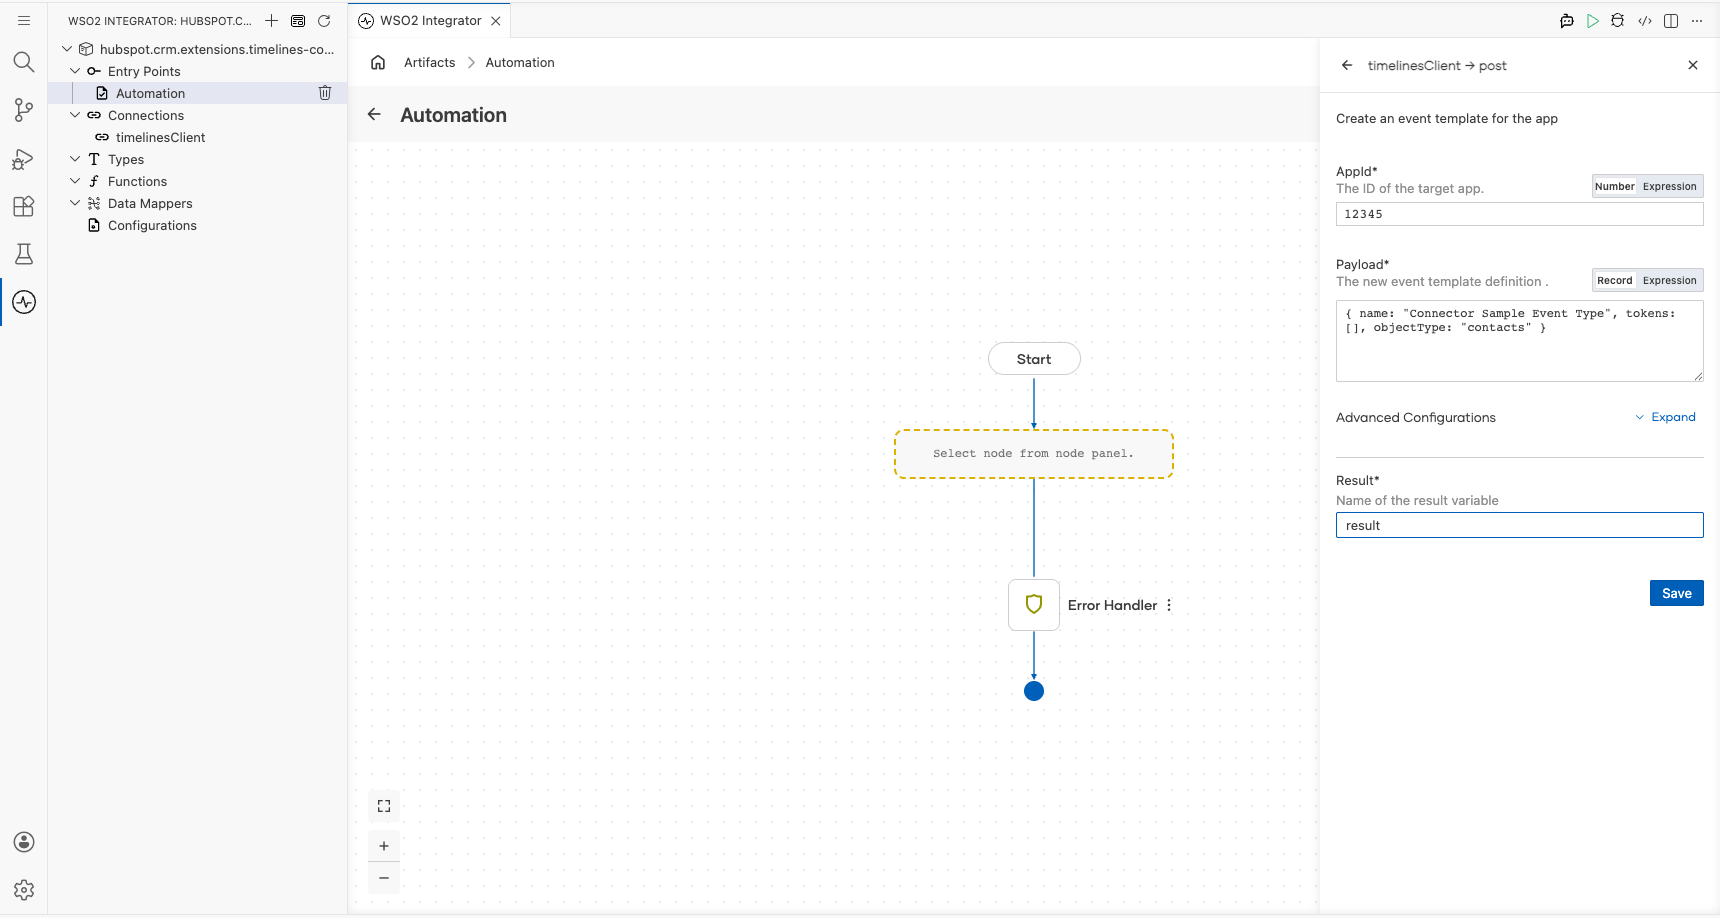Image resolution: width=1720 pixels, height=918 pixels.
Task: Run the integration with play icon
Action: [x=1593, y=20]
